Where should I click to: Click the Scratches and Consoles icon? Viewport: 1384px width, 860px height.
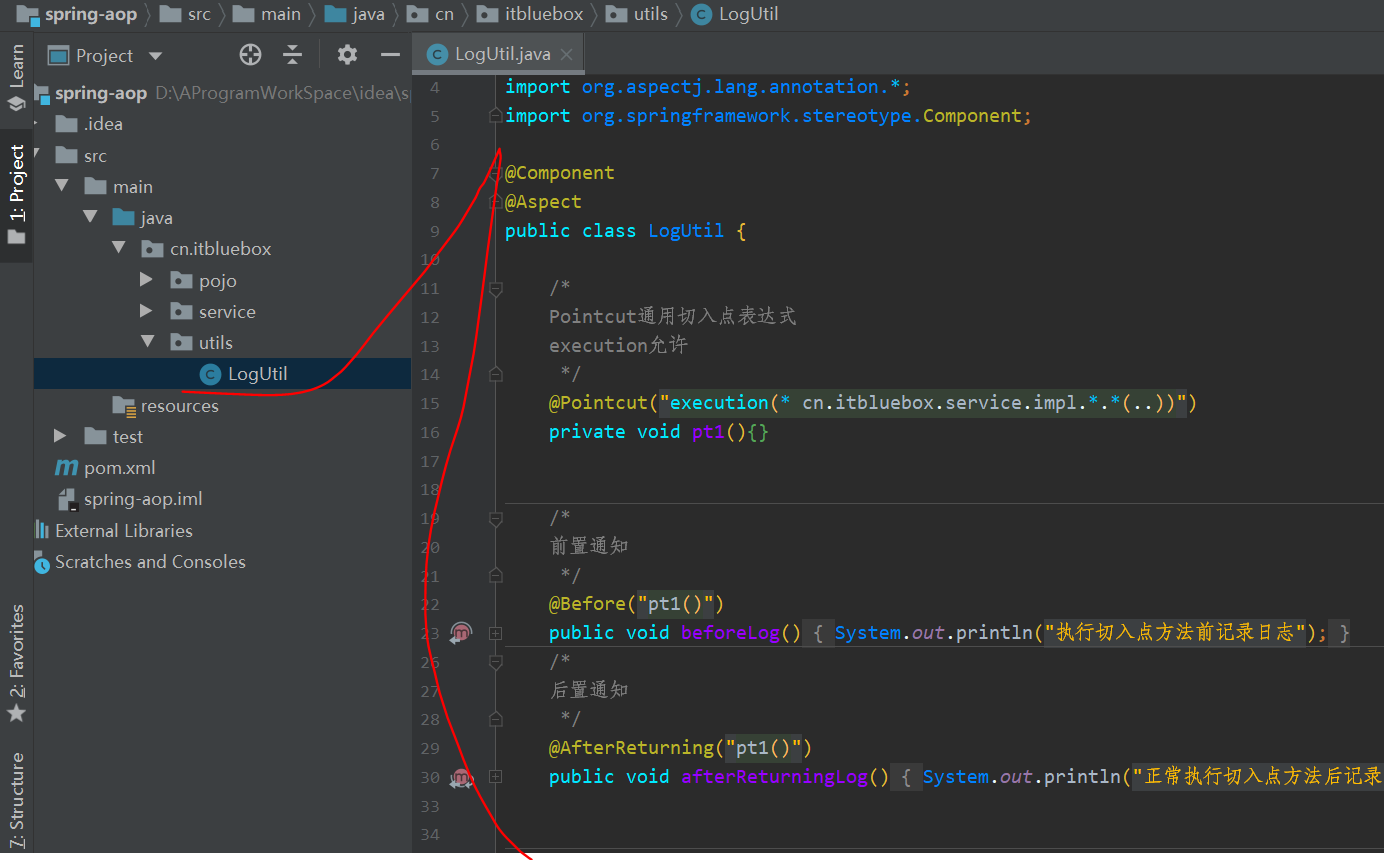click(x=42, y=563)
